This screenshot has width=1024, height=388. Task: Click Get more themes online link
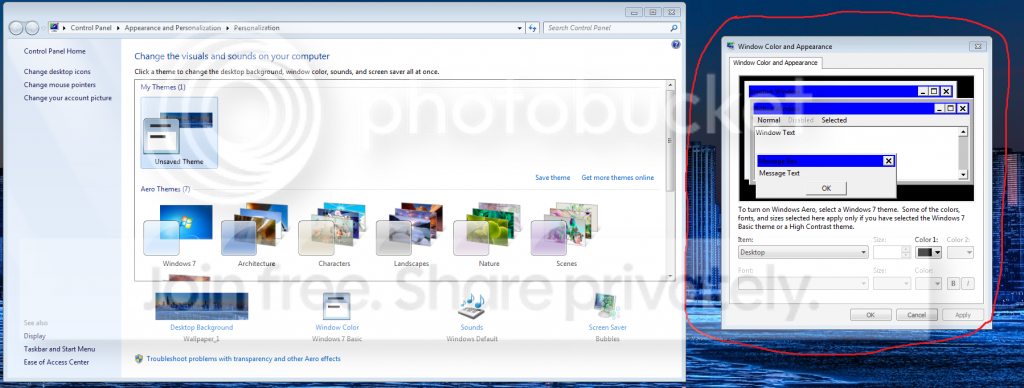(x=617, y=178)
